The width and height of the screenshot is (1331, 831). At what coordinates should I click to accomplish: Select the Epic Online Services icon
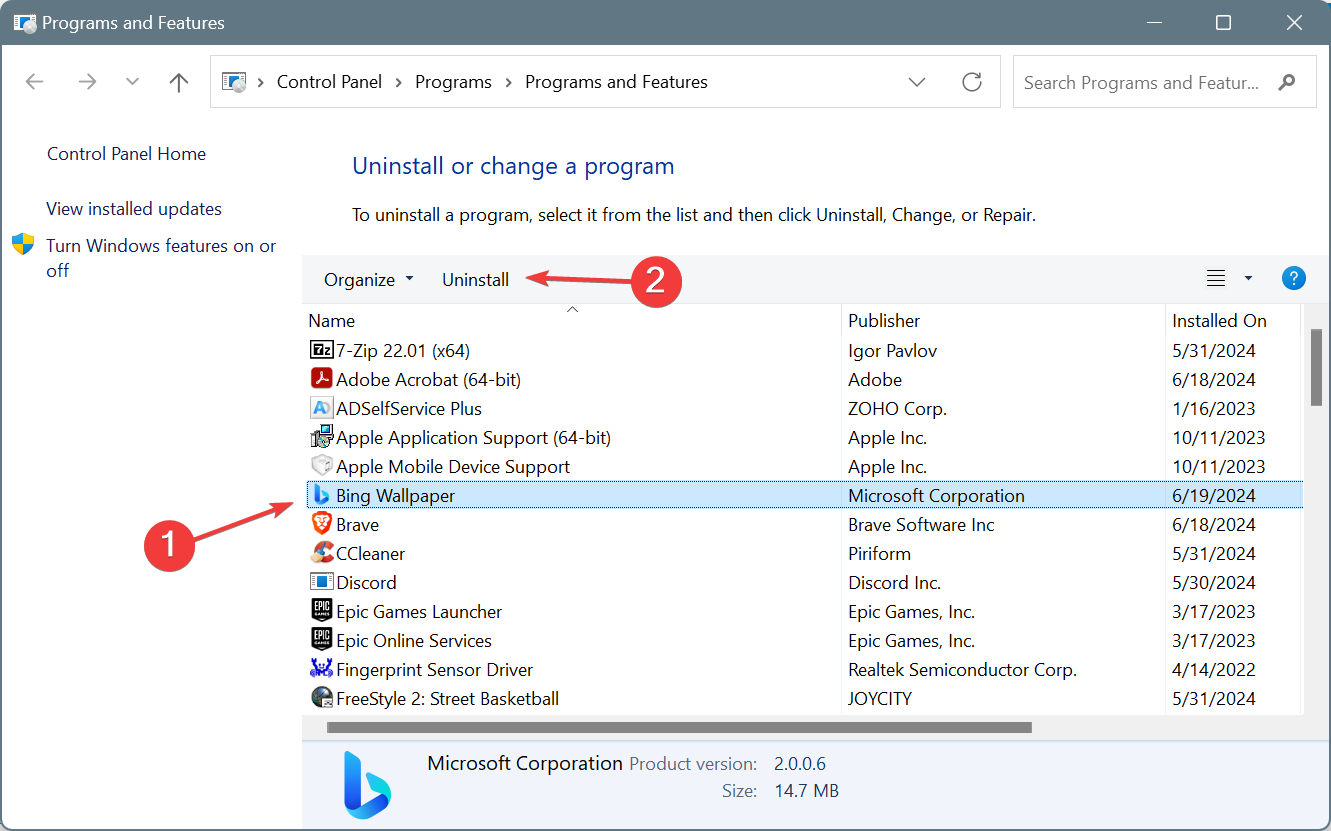coord(321,640)
